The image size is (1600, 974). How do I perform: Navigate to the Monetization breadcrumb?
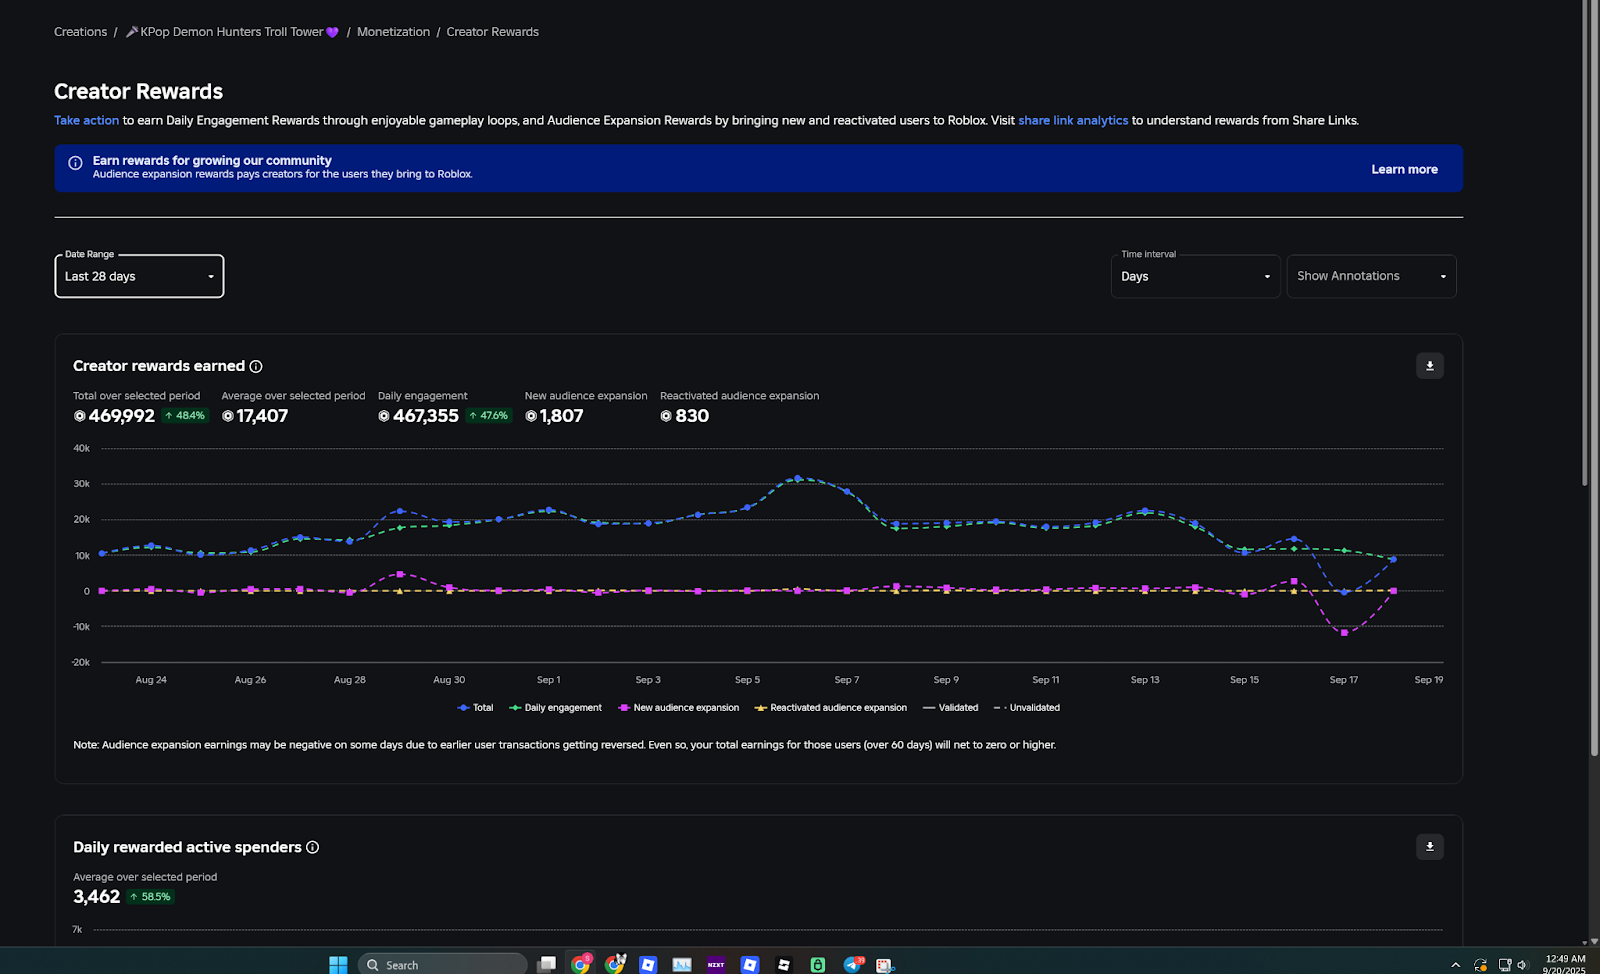pyautogui.click(x=393, y=31)
